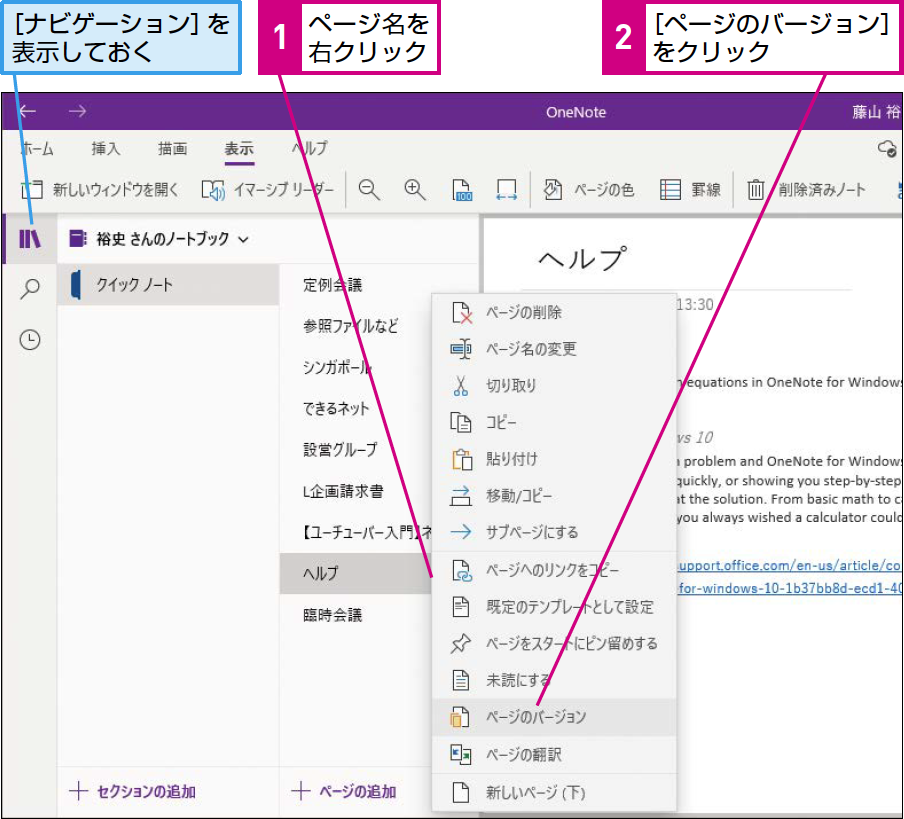
Task: Choose 未読にする menu item
Action: click(x=554, y=681)
